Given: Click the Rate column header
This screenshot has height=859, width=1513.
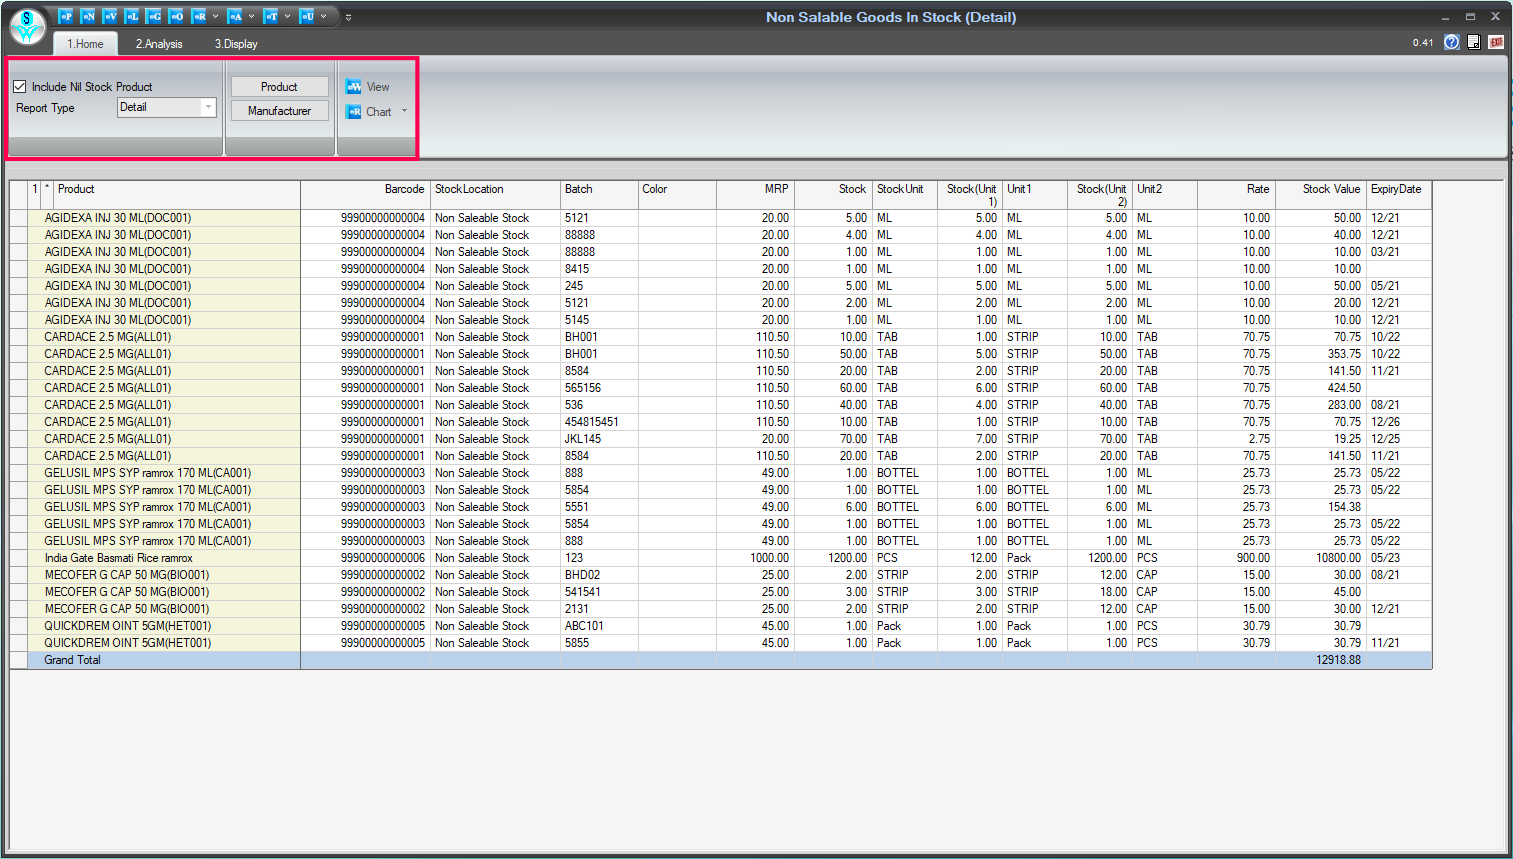Looking at the screenshot, I should click(1235, 195).
